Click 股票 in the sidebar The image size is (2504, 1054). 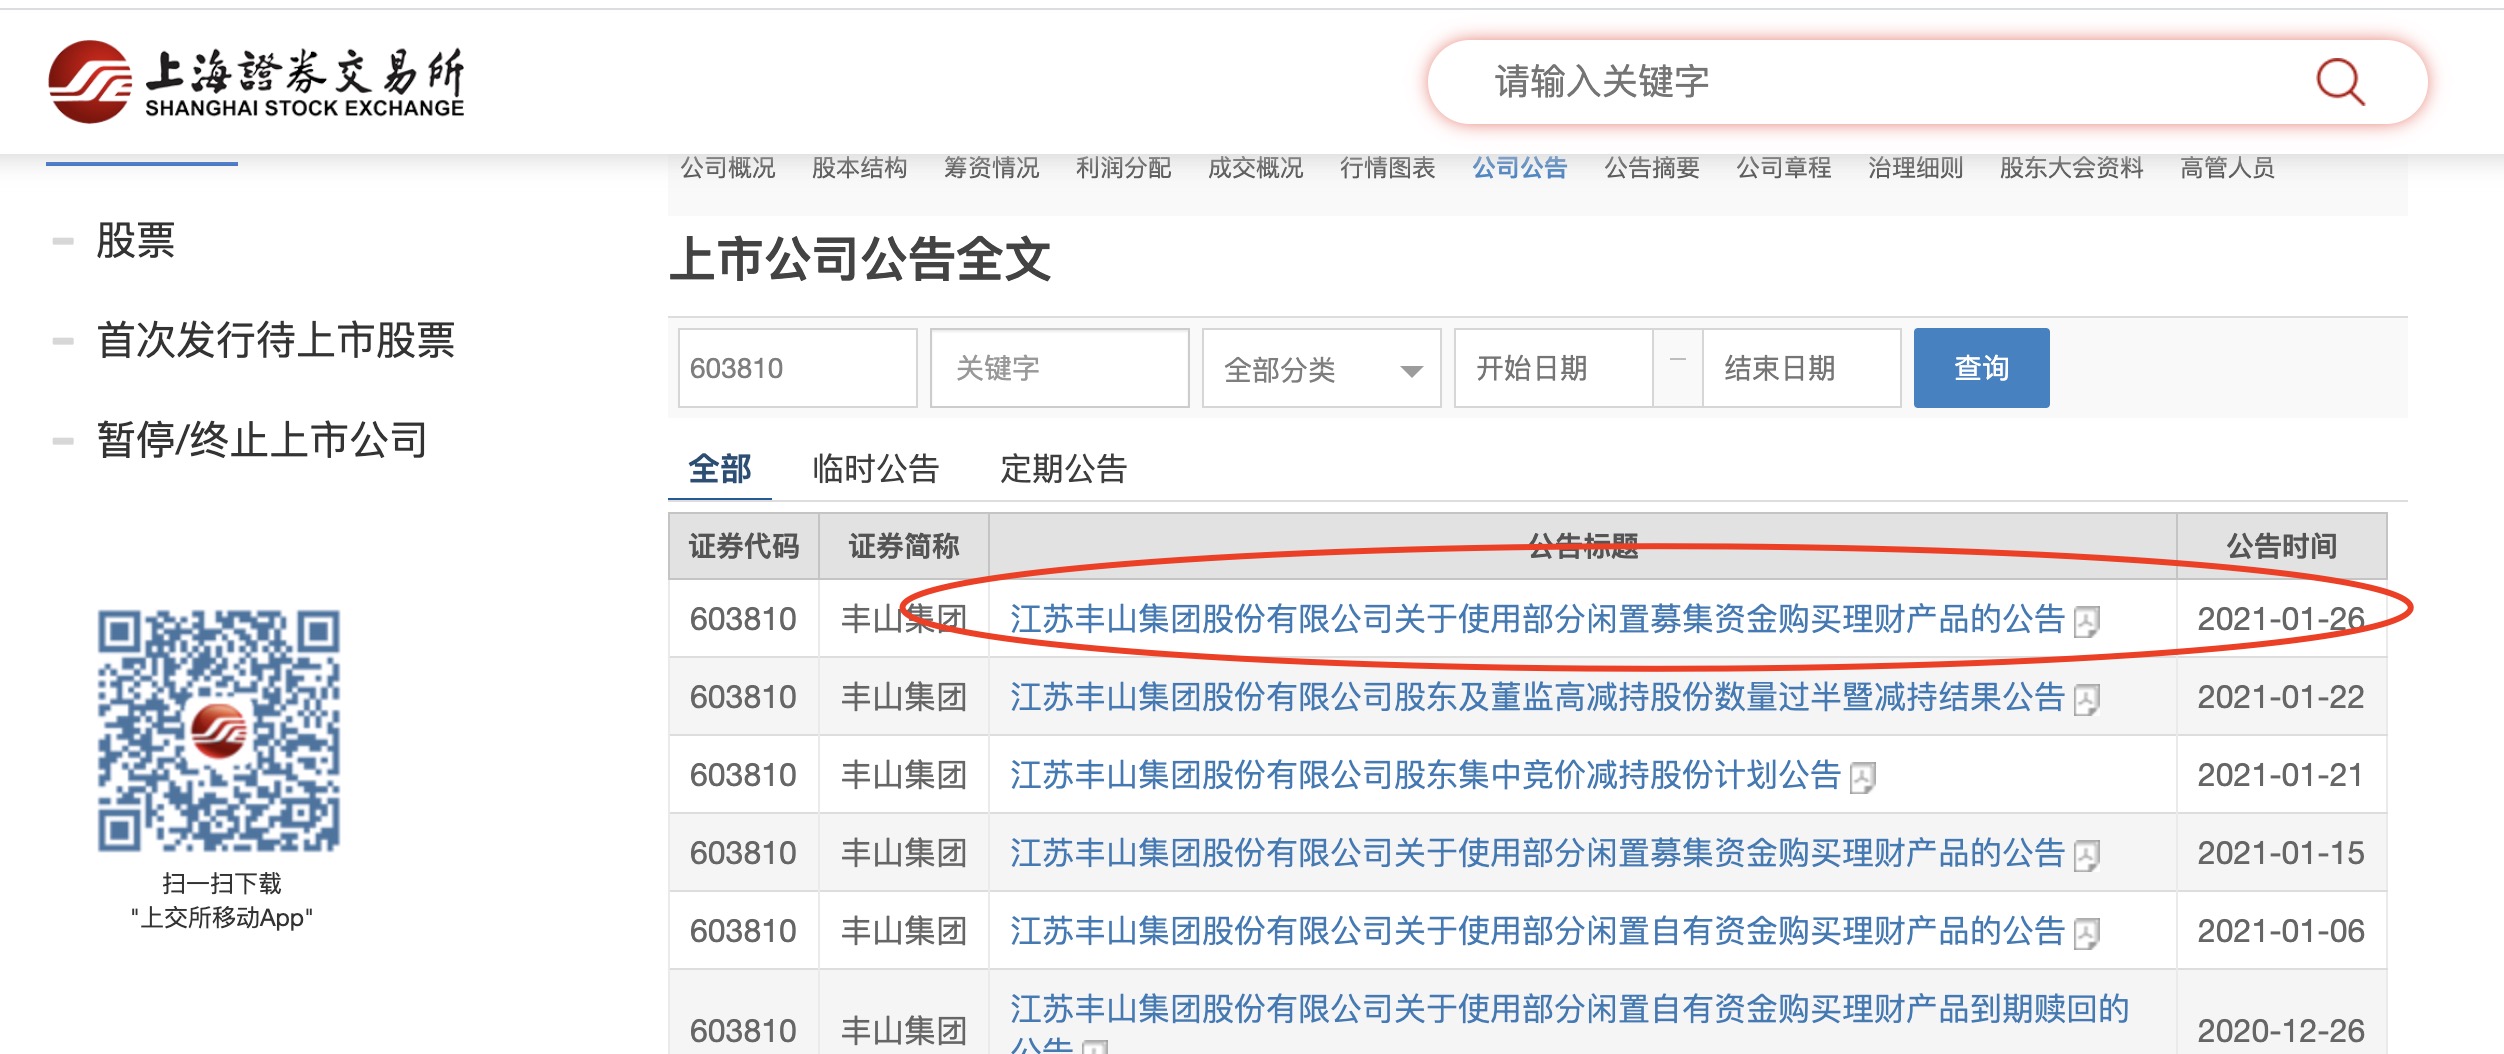[x=136, y=241]
